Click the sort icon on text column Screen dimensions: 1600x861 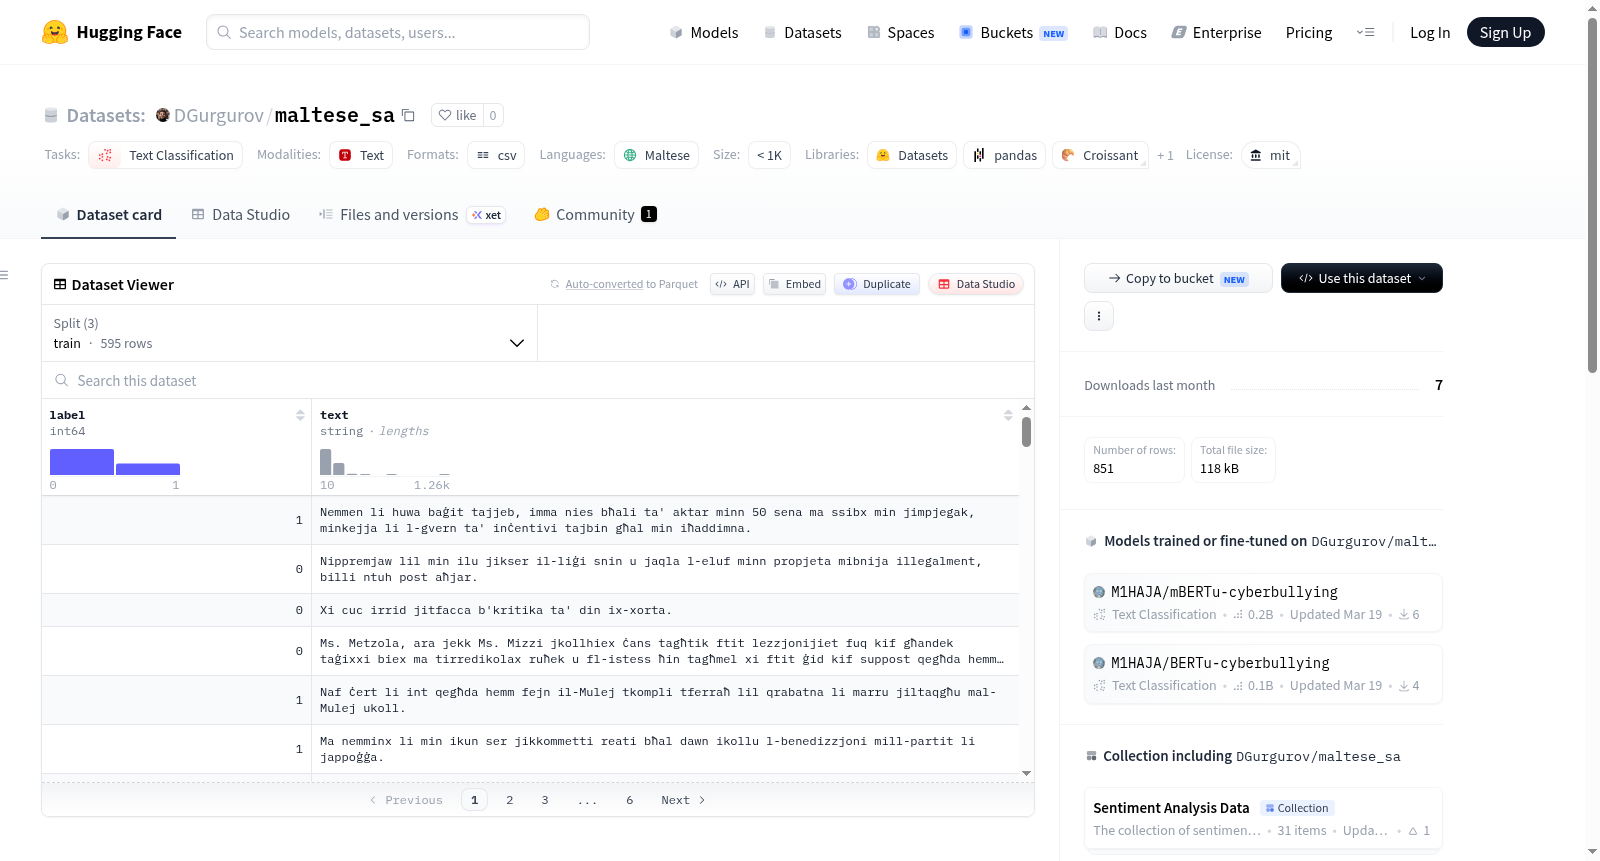(x=1008, y=415)
